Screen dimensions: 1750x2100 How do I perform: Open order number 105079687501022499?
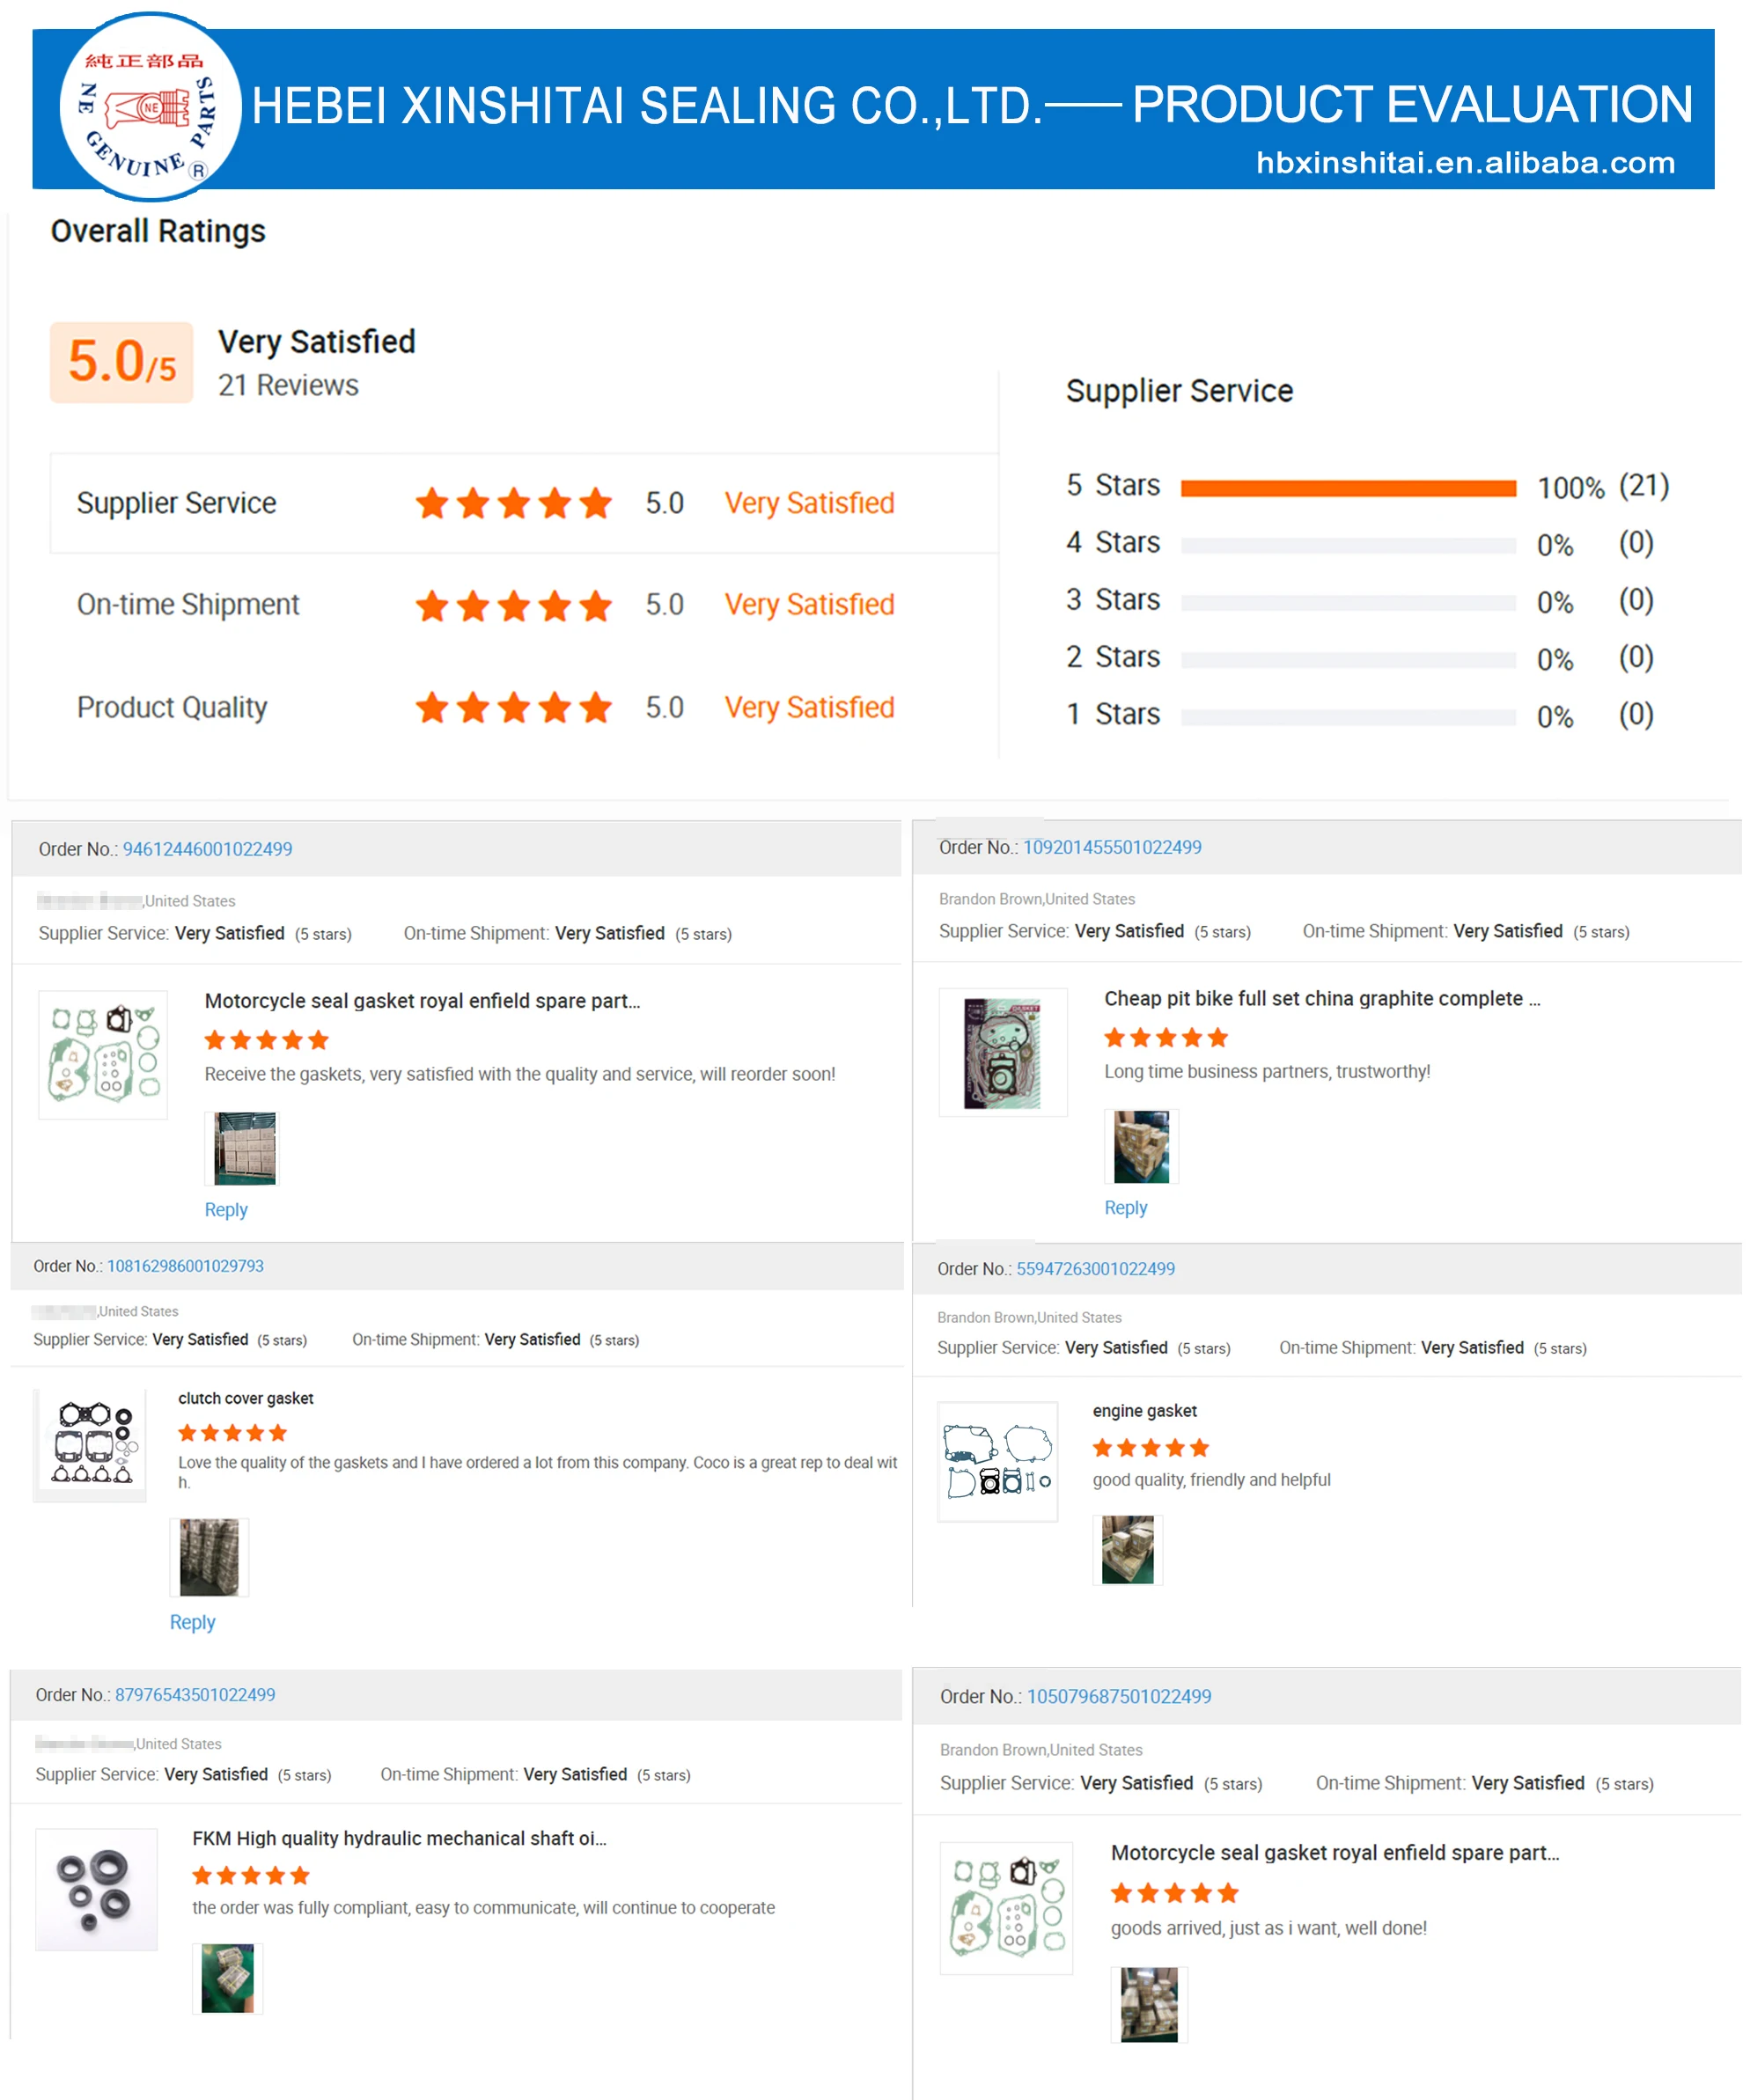[1118, 1697]
